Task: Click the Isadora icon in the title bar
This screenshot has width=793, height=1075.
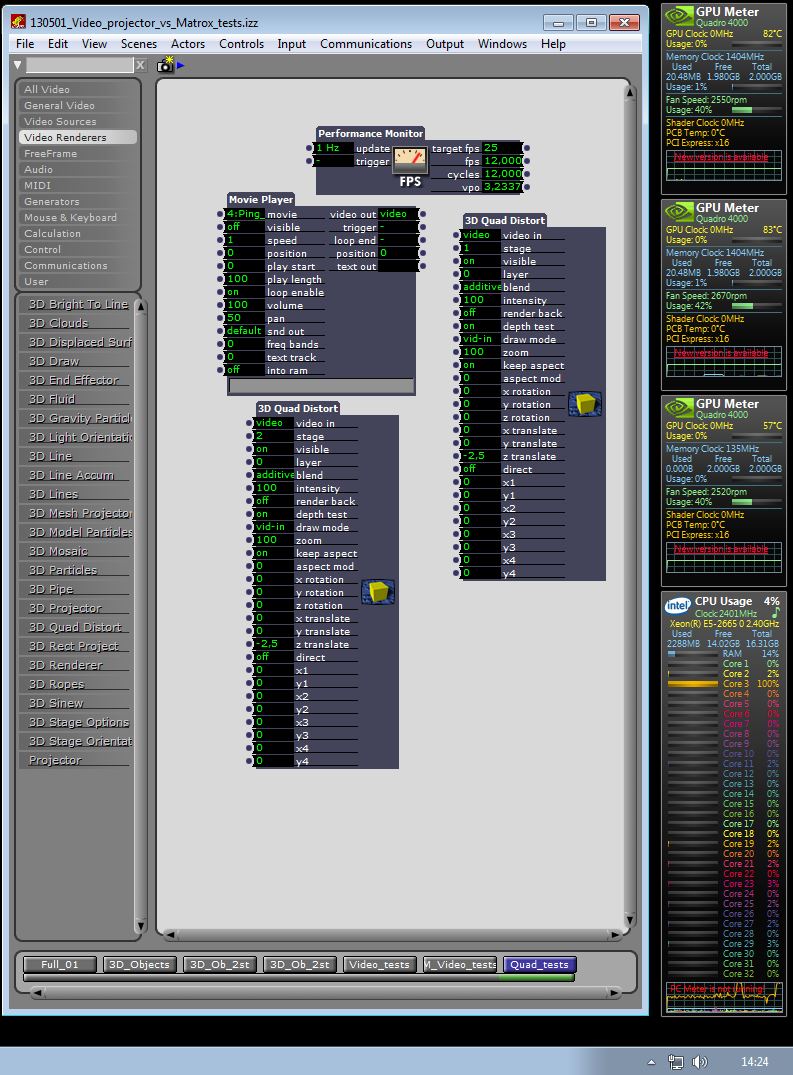Action: click(x=19, y=22)
